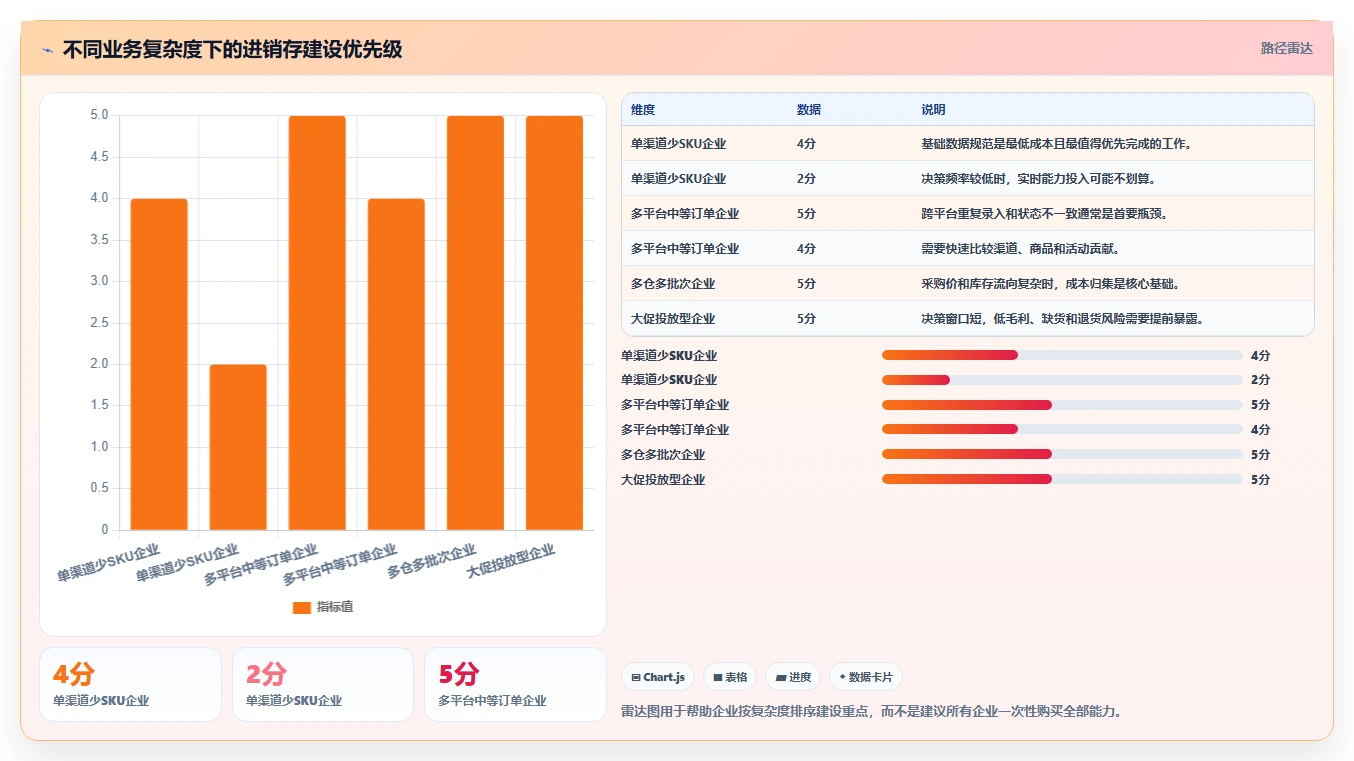Click the first 多平台中等订单企业 bar with value 5
This screenshot has height=761, width=1354.
(x=317, y=323)
